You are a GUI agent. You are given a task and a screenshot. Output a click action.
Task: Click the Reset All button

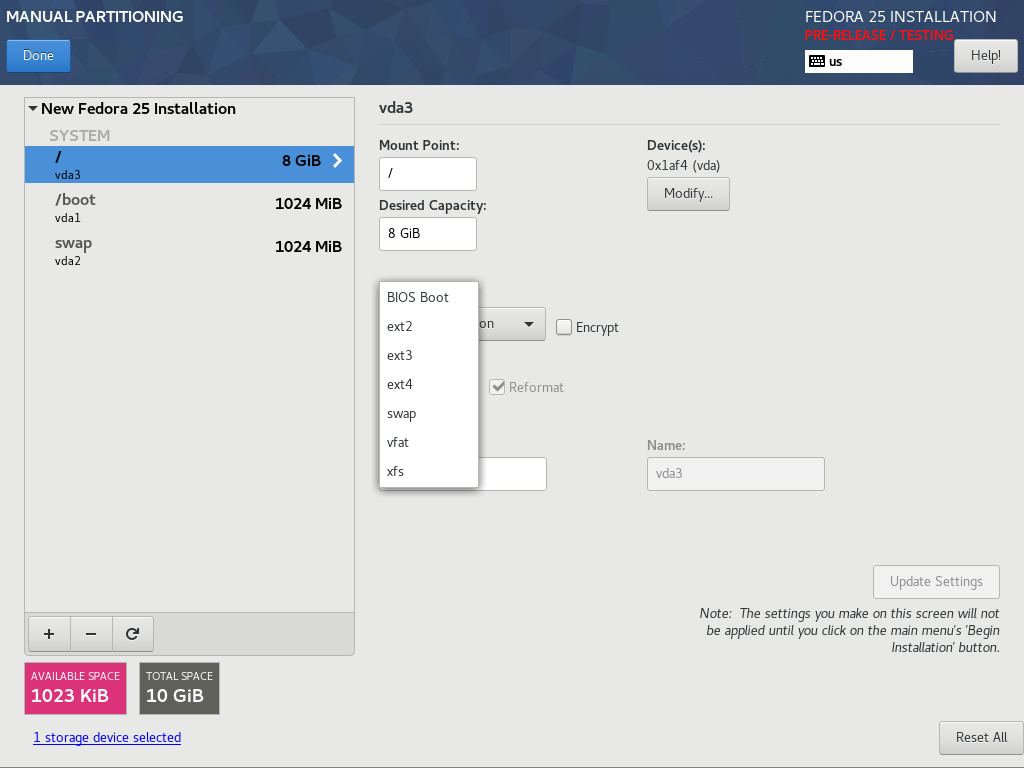point(981,737)
